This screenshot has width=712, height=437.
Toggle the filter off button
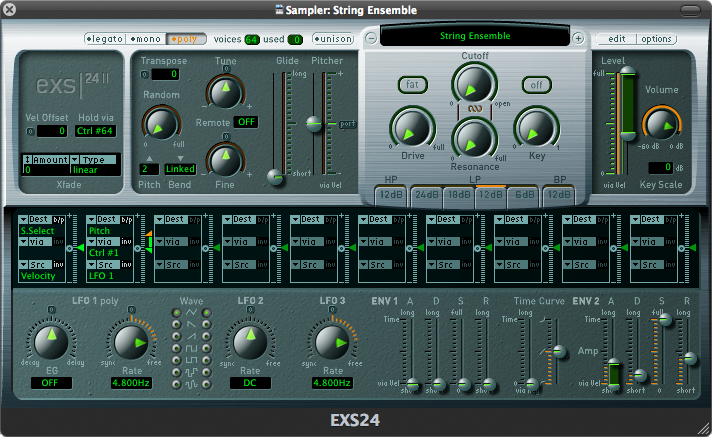click(x=536, y=84)
